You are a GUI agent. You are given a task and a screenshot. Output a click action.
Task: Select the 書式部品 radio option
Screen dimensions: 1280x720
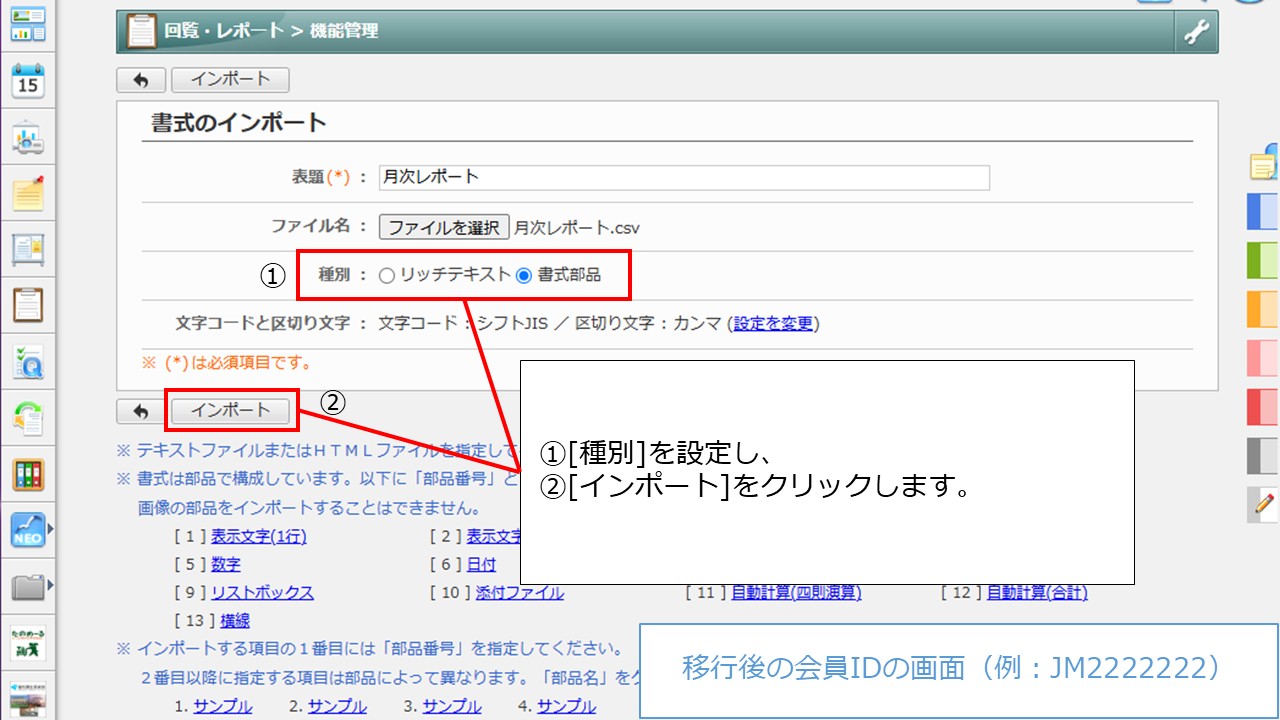pos(524,275)
